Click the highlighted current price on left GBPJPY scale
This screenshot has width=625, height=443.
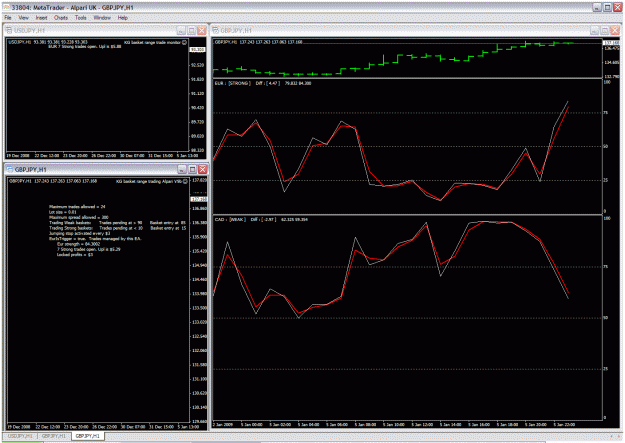[198, 199]
